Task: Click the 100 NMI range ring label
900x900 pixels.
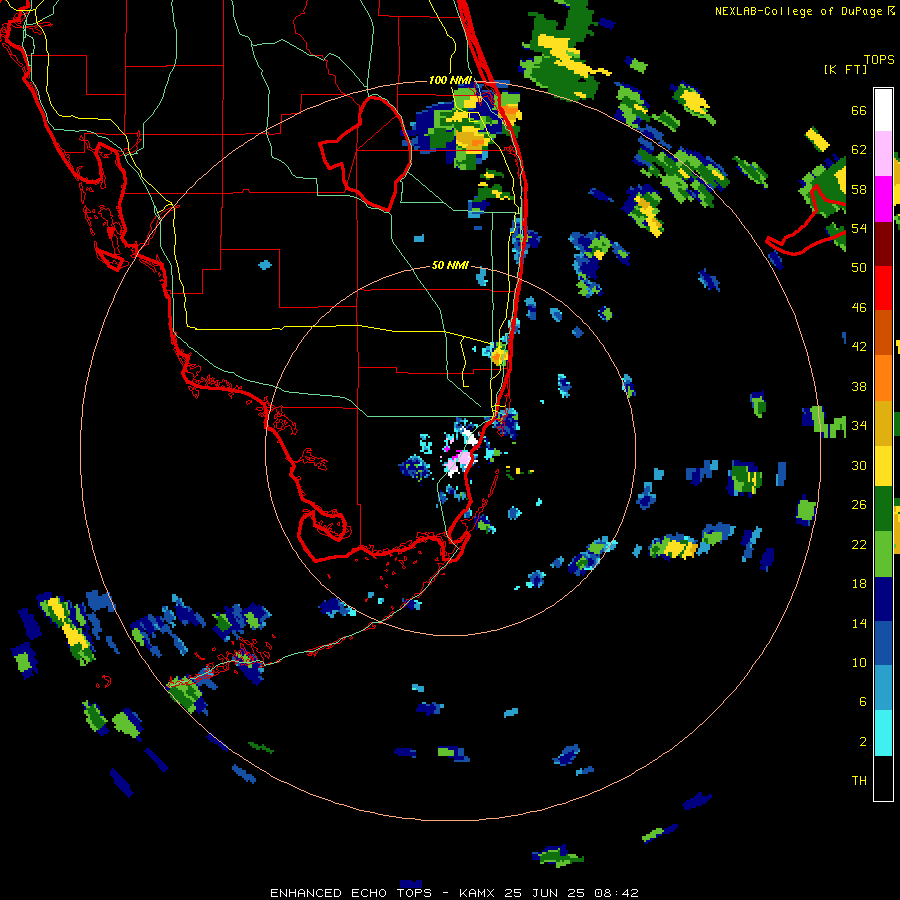Action: click(450, 80)
